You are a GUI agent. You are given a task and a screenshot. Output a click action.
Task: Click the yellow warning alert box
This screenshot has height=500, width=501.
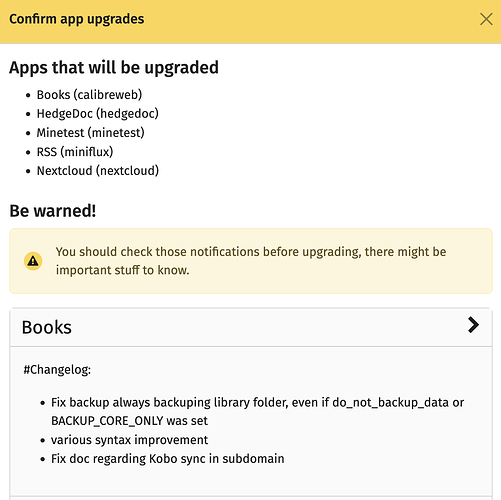coord(251,261)
